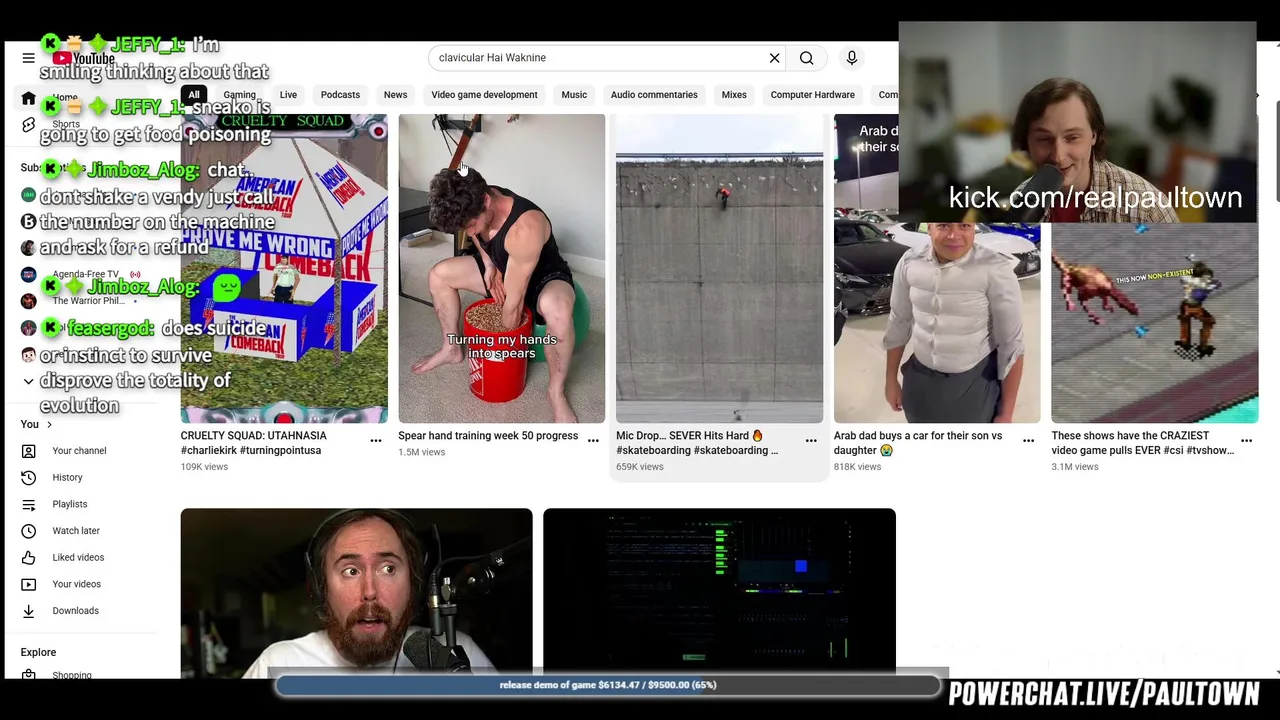Open 'CRUELTY SQUAD: UTAHNASIA' title link

point(253,443)
